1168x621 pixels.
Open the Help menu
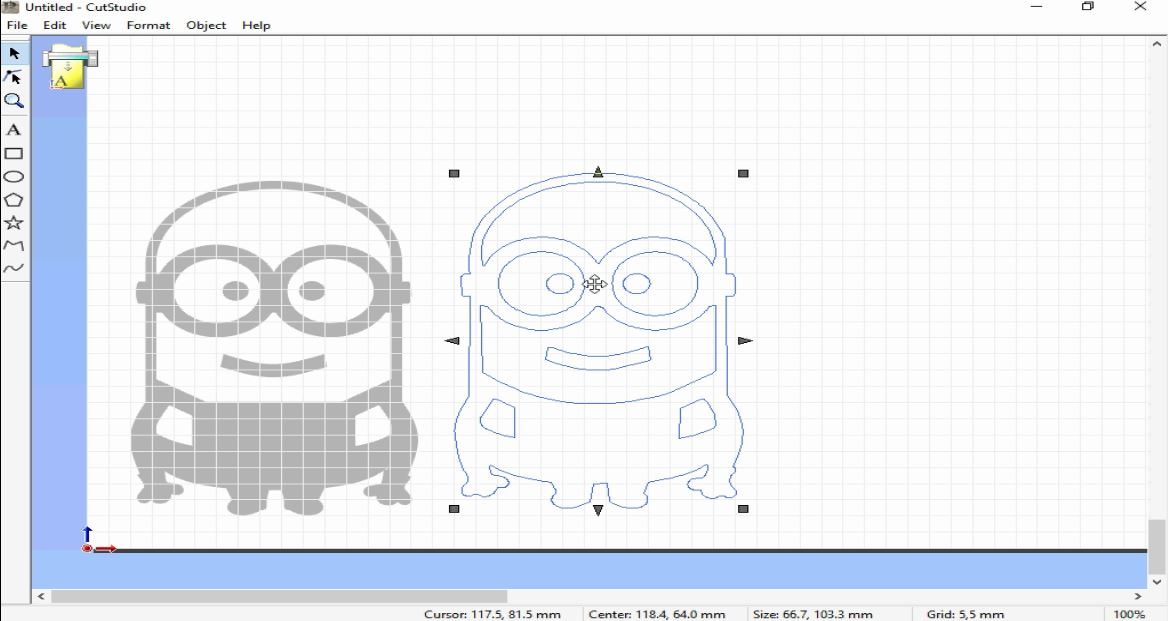click(256, 25)
